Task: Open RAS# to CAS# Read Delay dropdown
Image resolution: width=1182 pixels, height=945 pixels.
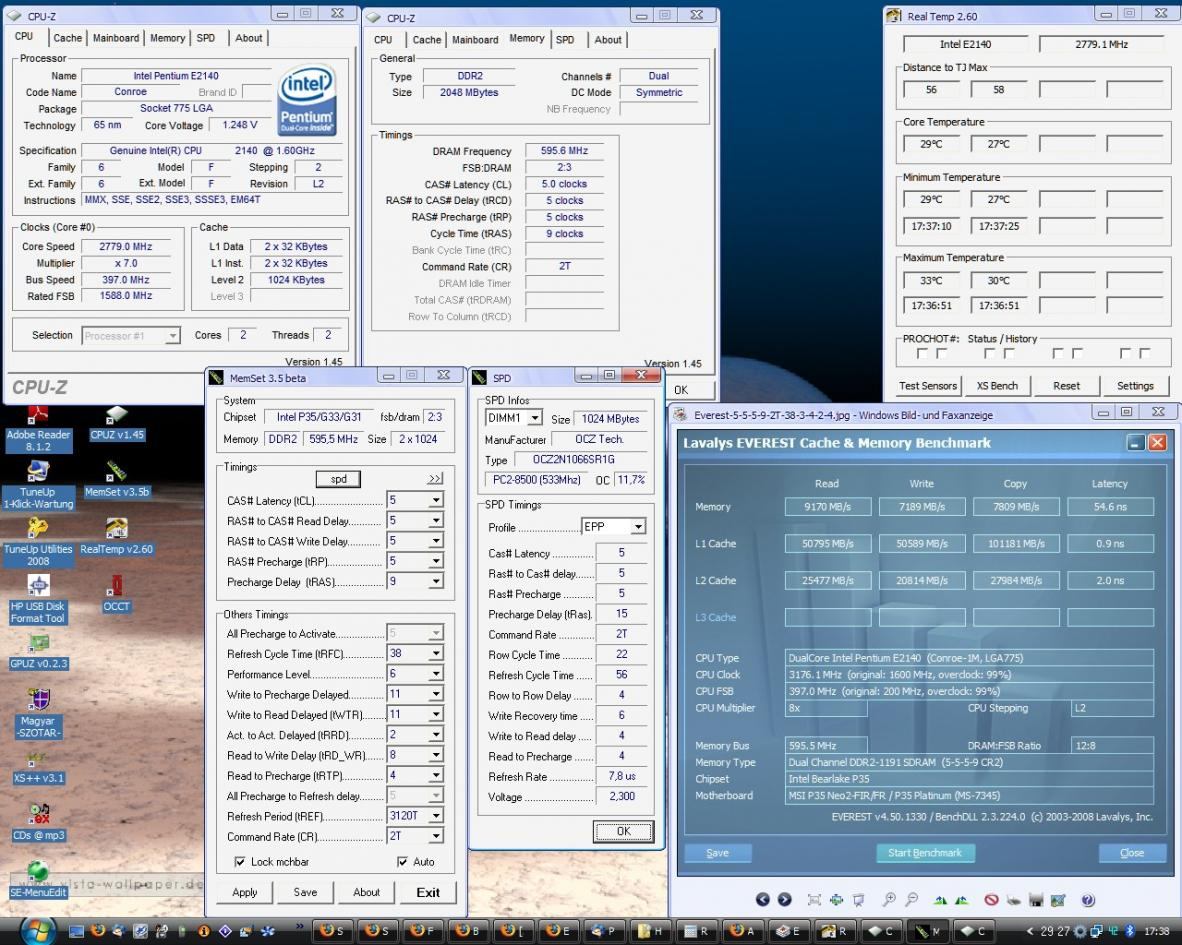Action: [x=436, y=521]
